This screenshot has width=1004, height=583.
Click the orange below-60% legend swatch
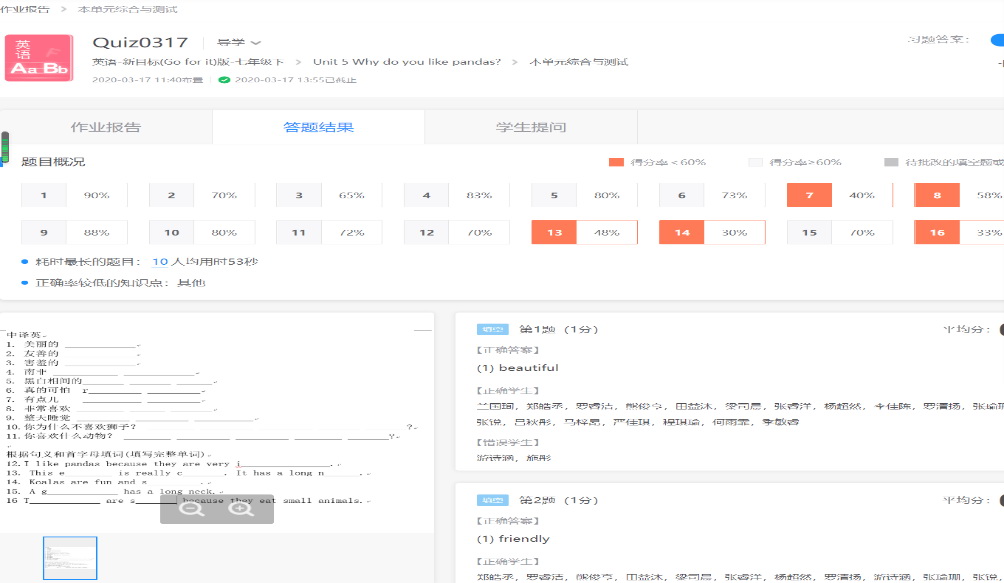616,162
